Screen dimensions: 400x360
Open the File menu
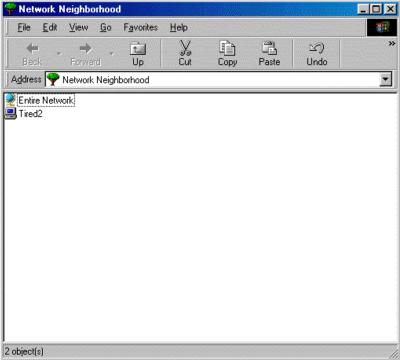[24, 27]
